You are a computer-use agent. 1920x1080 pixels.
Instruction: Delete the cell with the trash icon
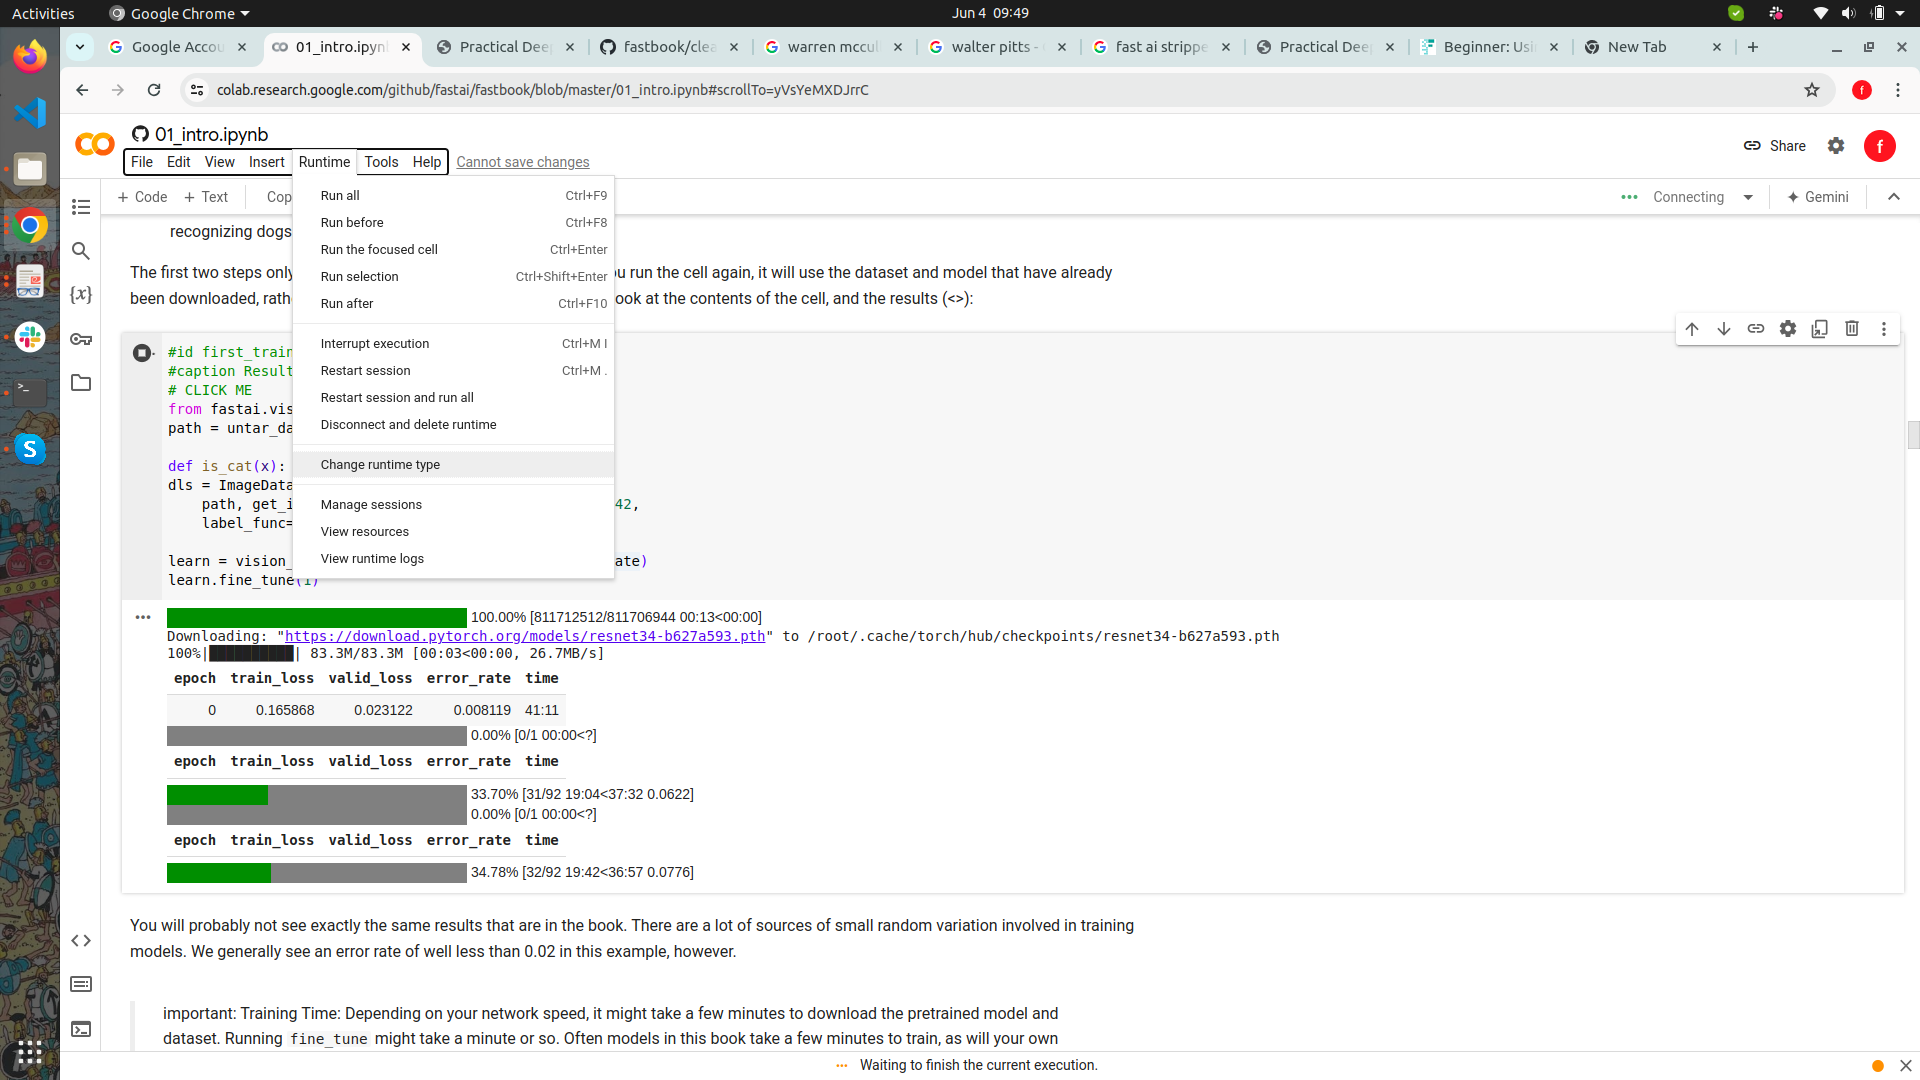pyautogui.click(x=1852, y=328)
